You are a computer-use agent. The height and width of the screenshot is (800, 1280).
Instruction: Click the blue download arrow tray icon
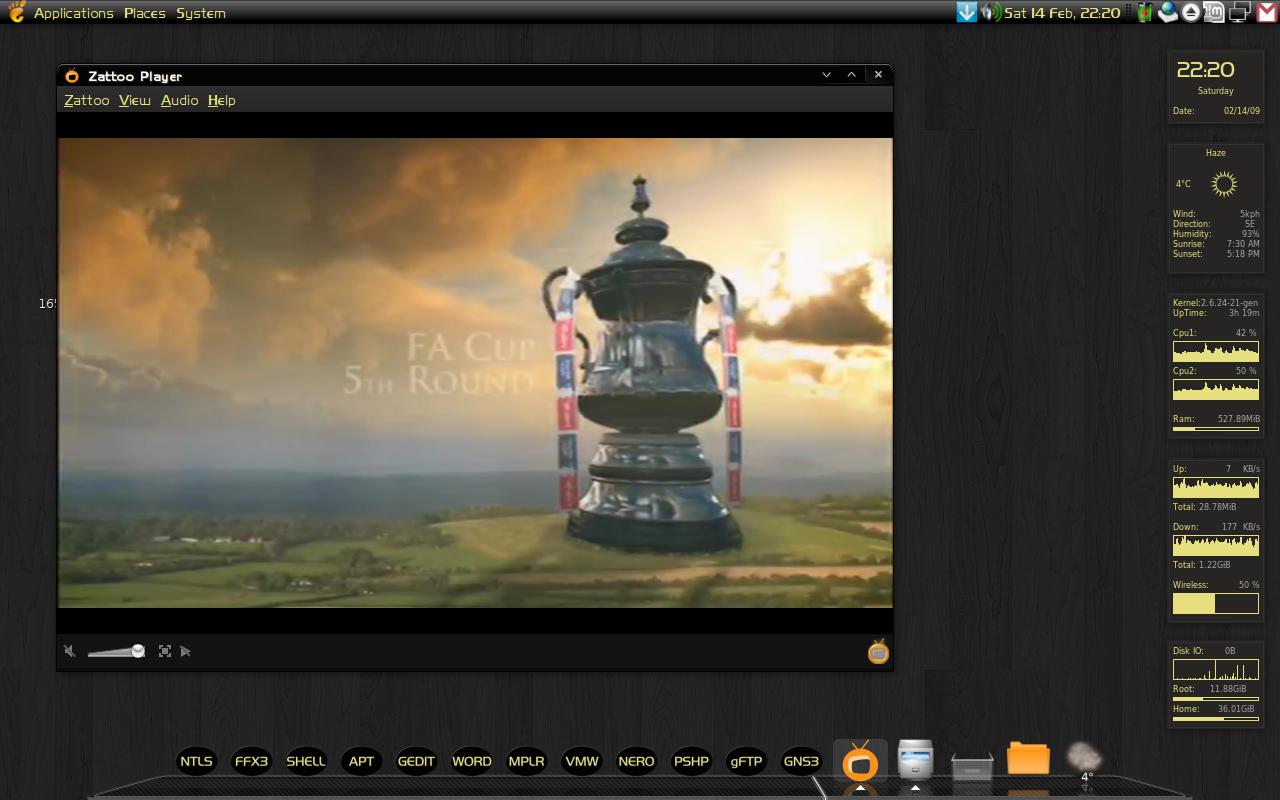(966, 12)
